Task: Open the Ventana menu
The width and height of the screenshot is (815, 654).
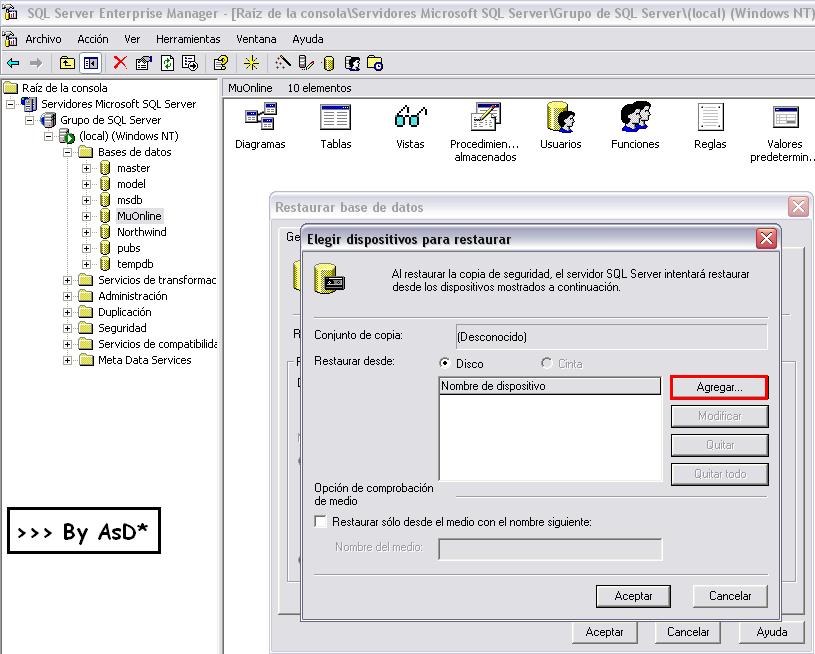Action: tap(256, 39)
